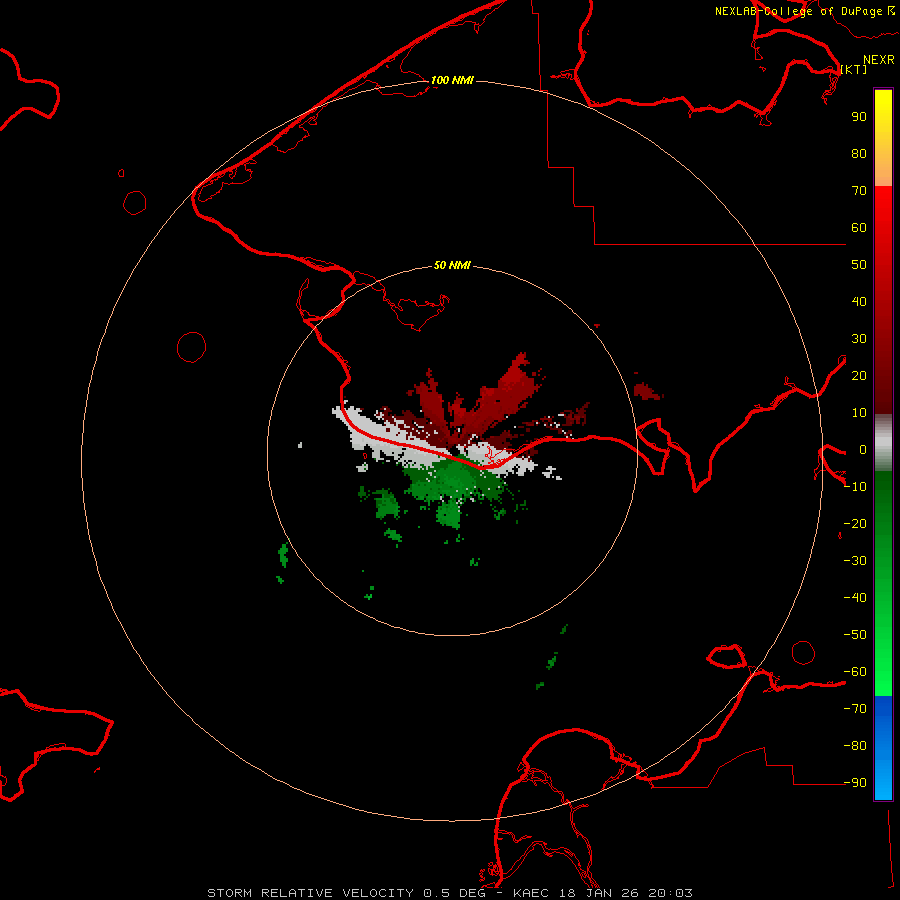This screenshot has width=900, height=900.
Task: Pick the yellow-orange band of the color scale
Action: coord(883,138)
